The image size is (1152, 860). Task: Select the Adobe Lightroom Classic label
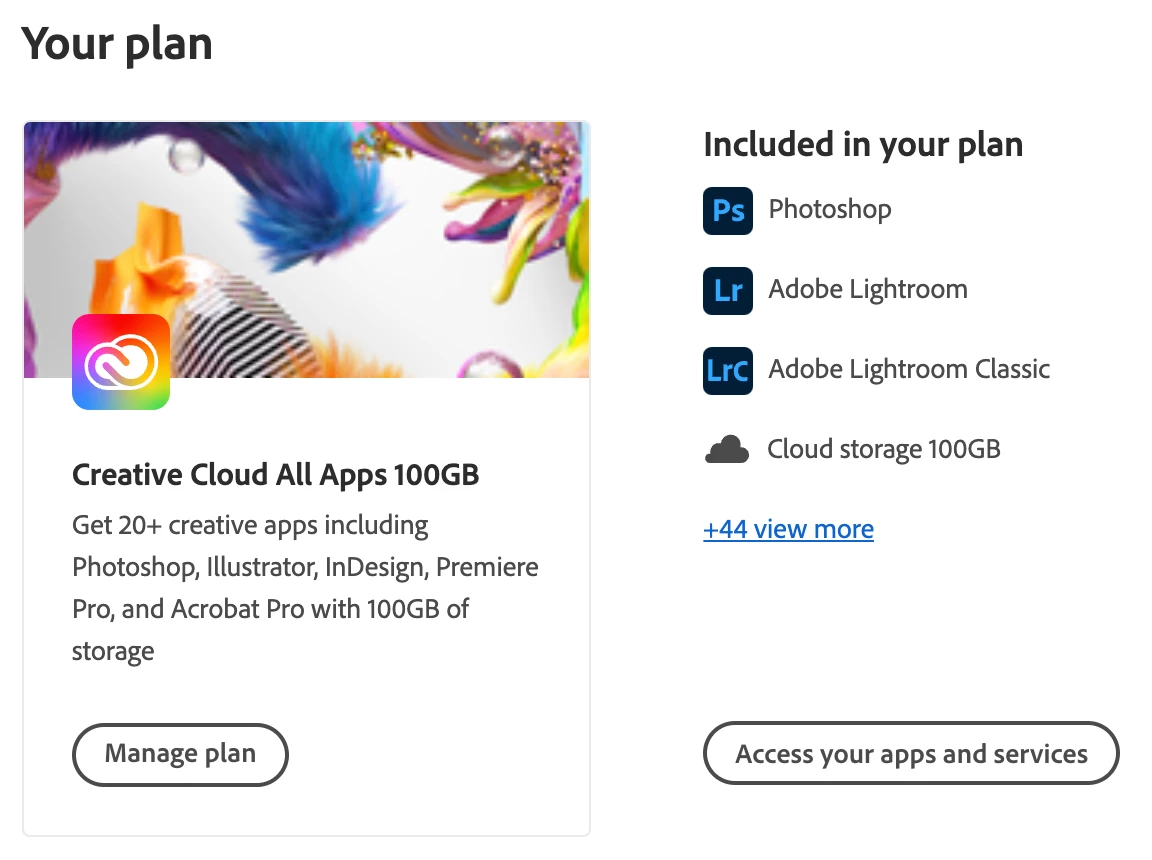[x=908, y=370]
